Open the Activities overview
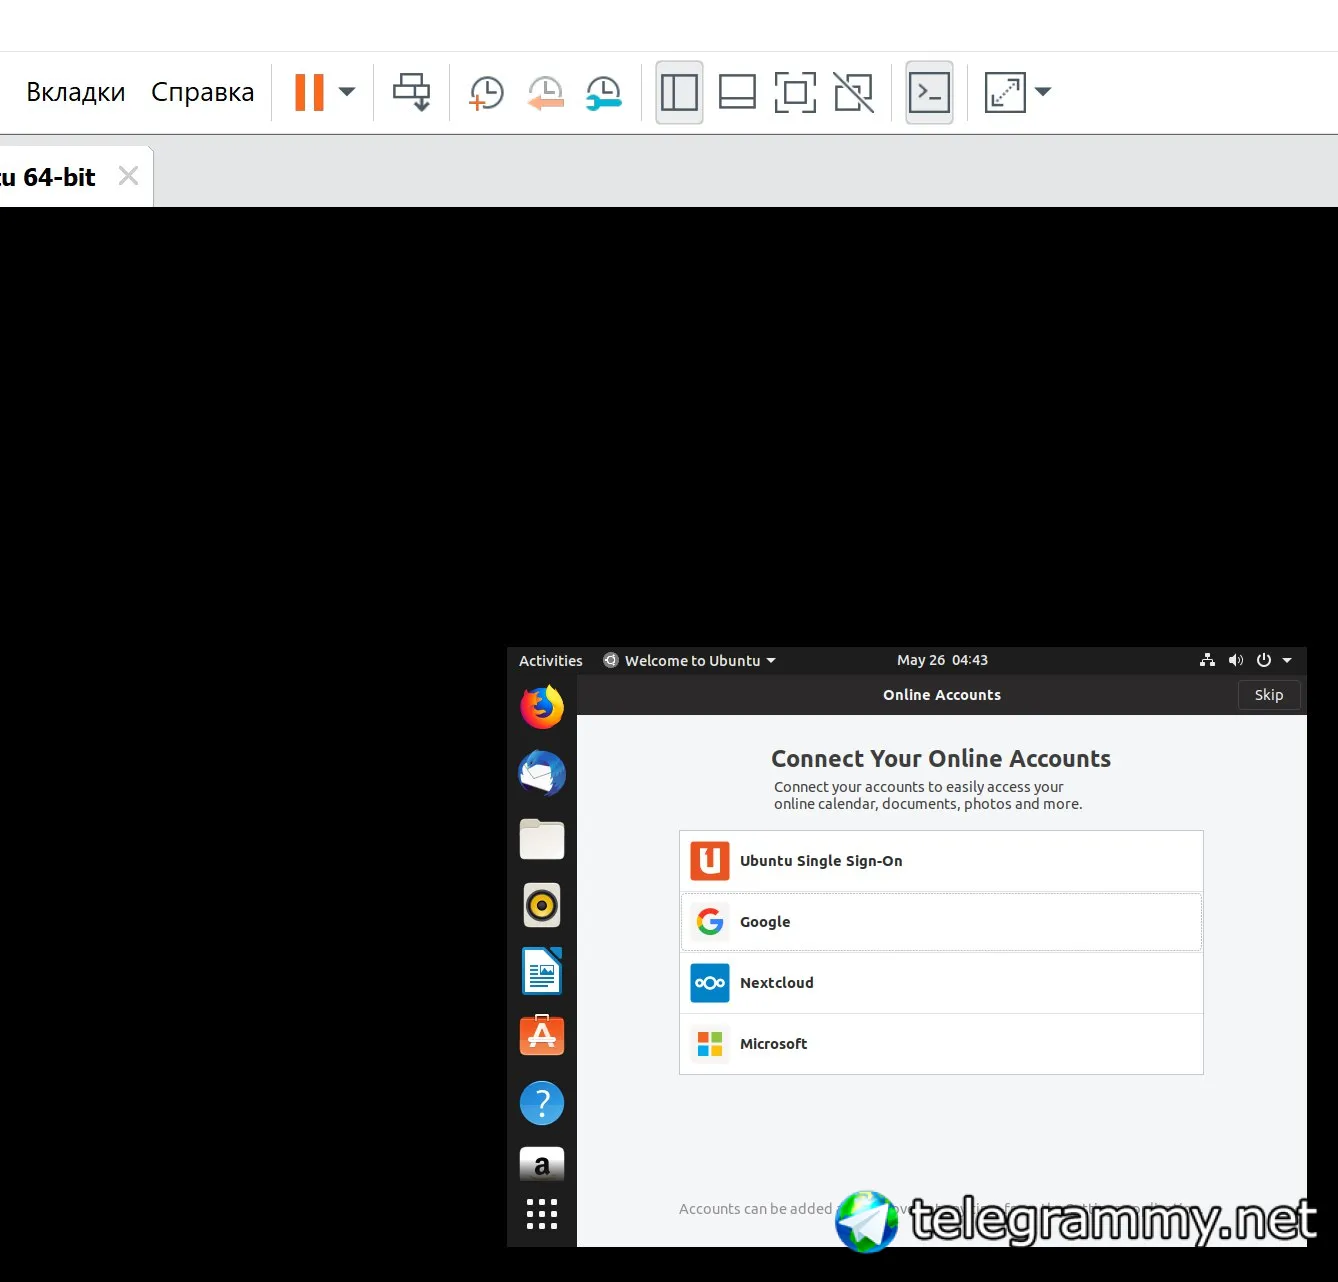 click(550, 661)
